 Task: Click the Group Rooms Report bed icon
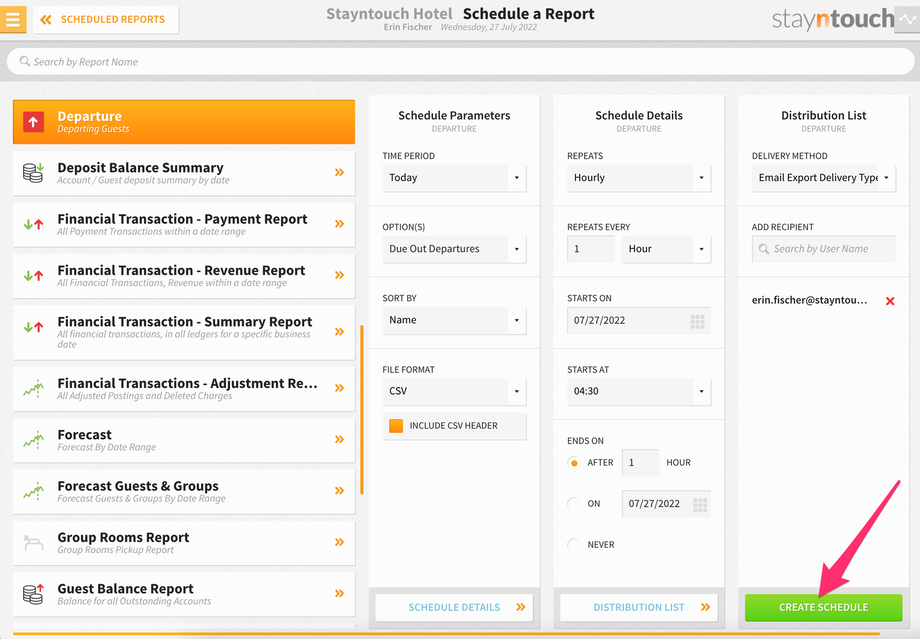point(33,543)
